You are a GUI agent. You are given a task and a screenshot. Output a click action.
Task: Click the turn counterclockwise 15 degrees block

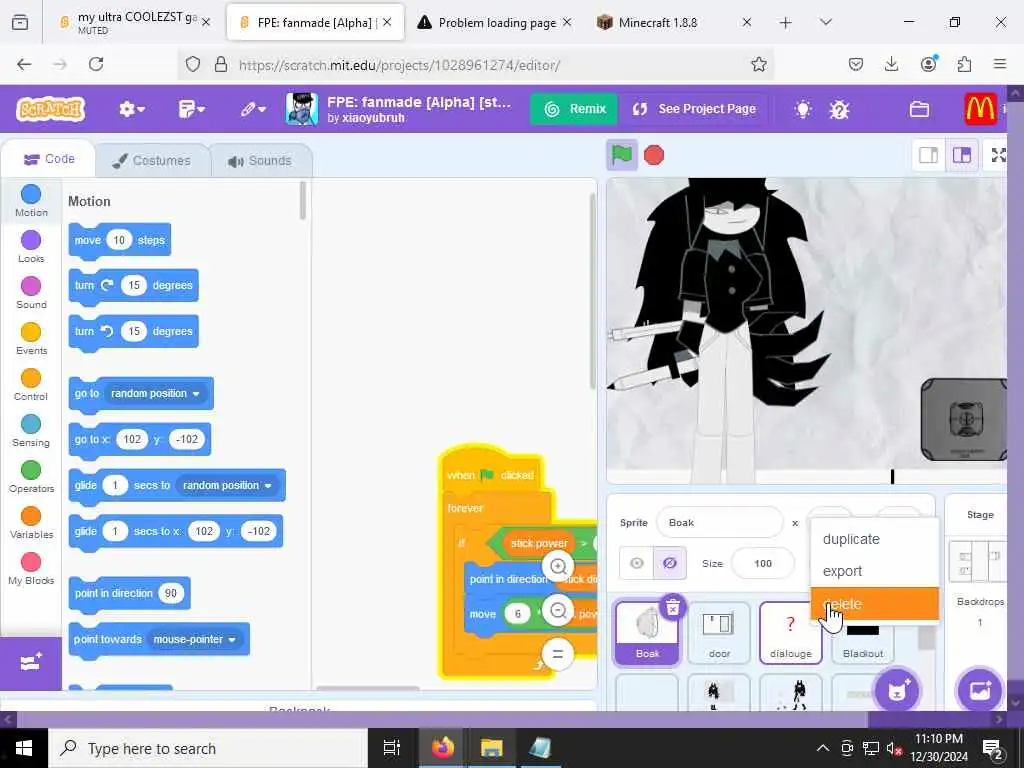pos(133,331)
